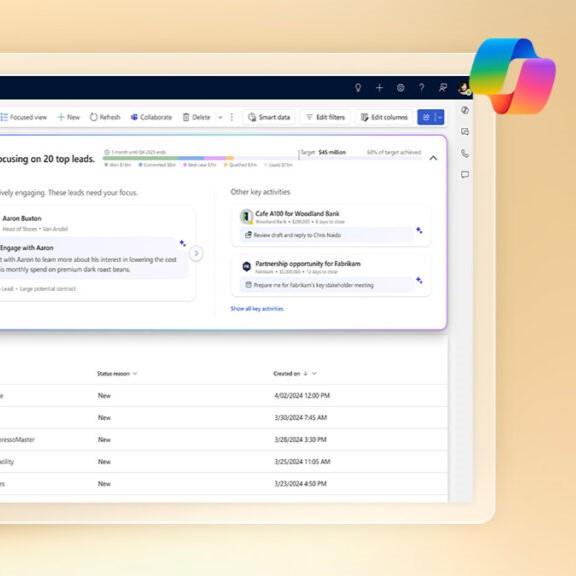The width and height of the screenshot is (576, 576).
Task: Click Copilot sparkle on Cafe A100 card
Action: [419, 230]
